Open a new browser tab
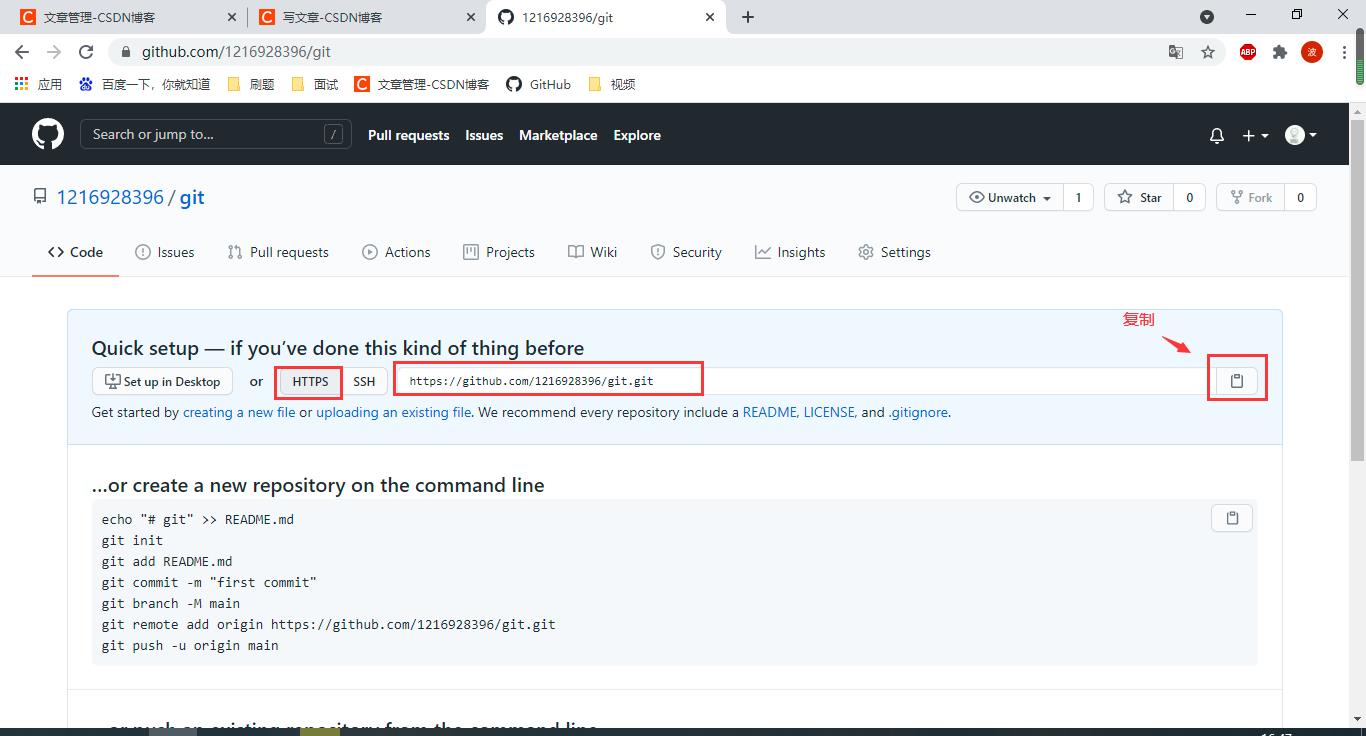The width and height of the screenshot is (1366, 736). click(x=748, y=17)
